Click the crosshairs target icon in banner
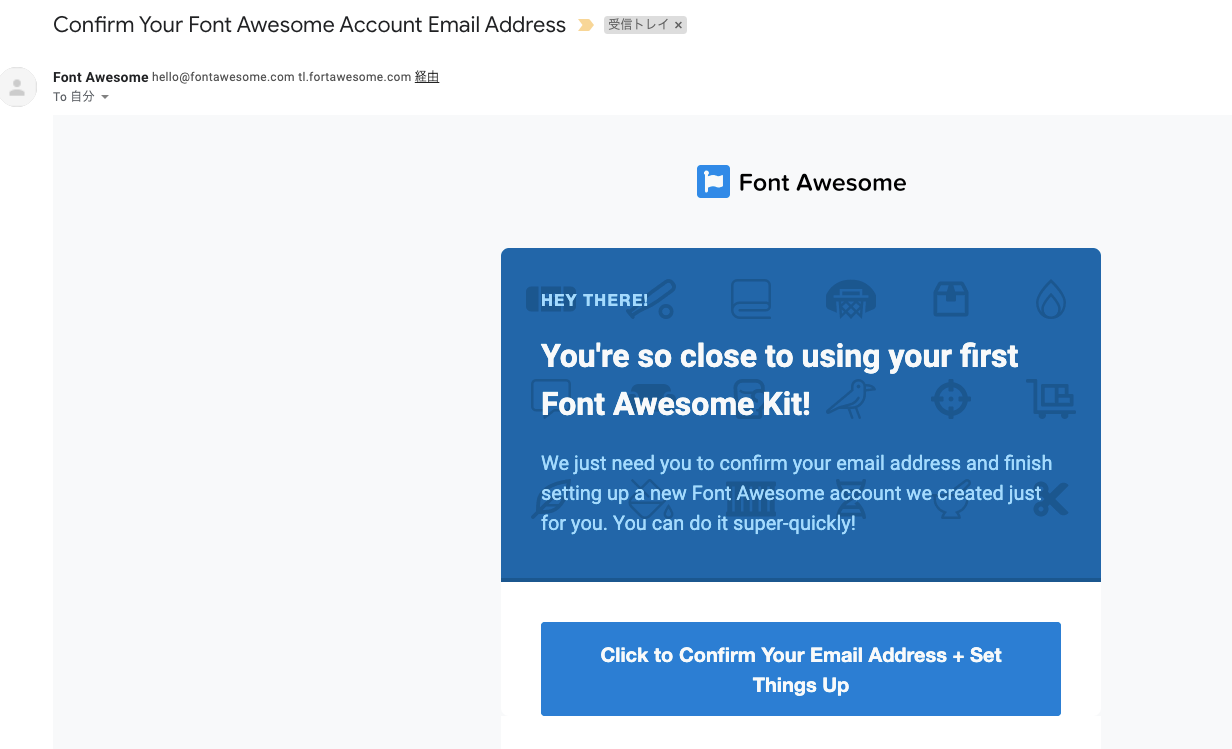This screenshot has height=749, width=1232. tap(950, 399)
